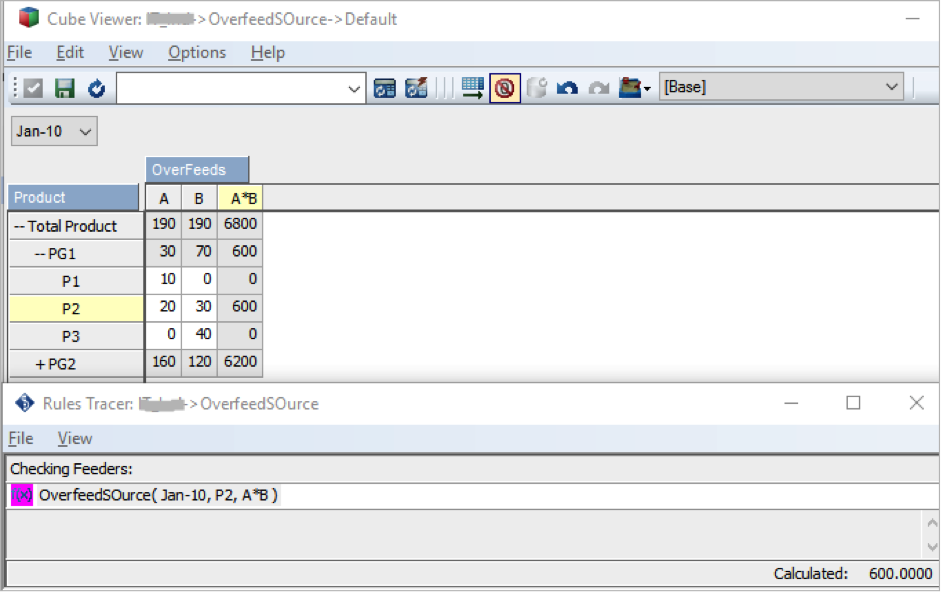Click the submit changes checkmark icon
941x592 pixels.
(x=34, y=88)
